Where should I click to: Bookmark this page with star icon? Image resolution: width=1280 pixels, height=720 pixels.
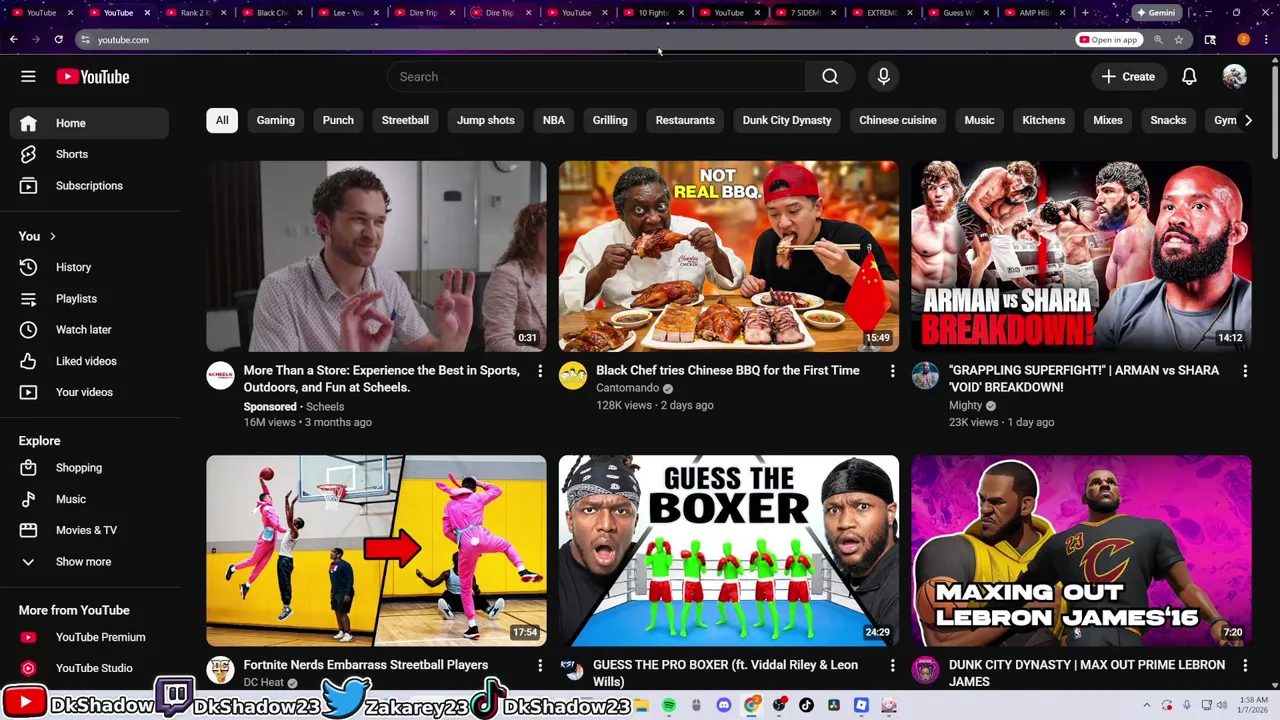point(1179,40)
